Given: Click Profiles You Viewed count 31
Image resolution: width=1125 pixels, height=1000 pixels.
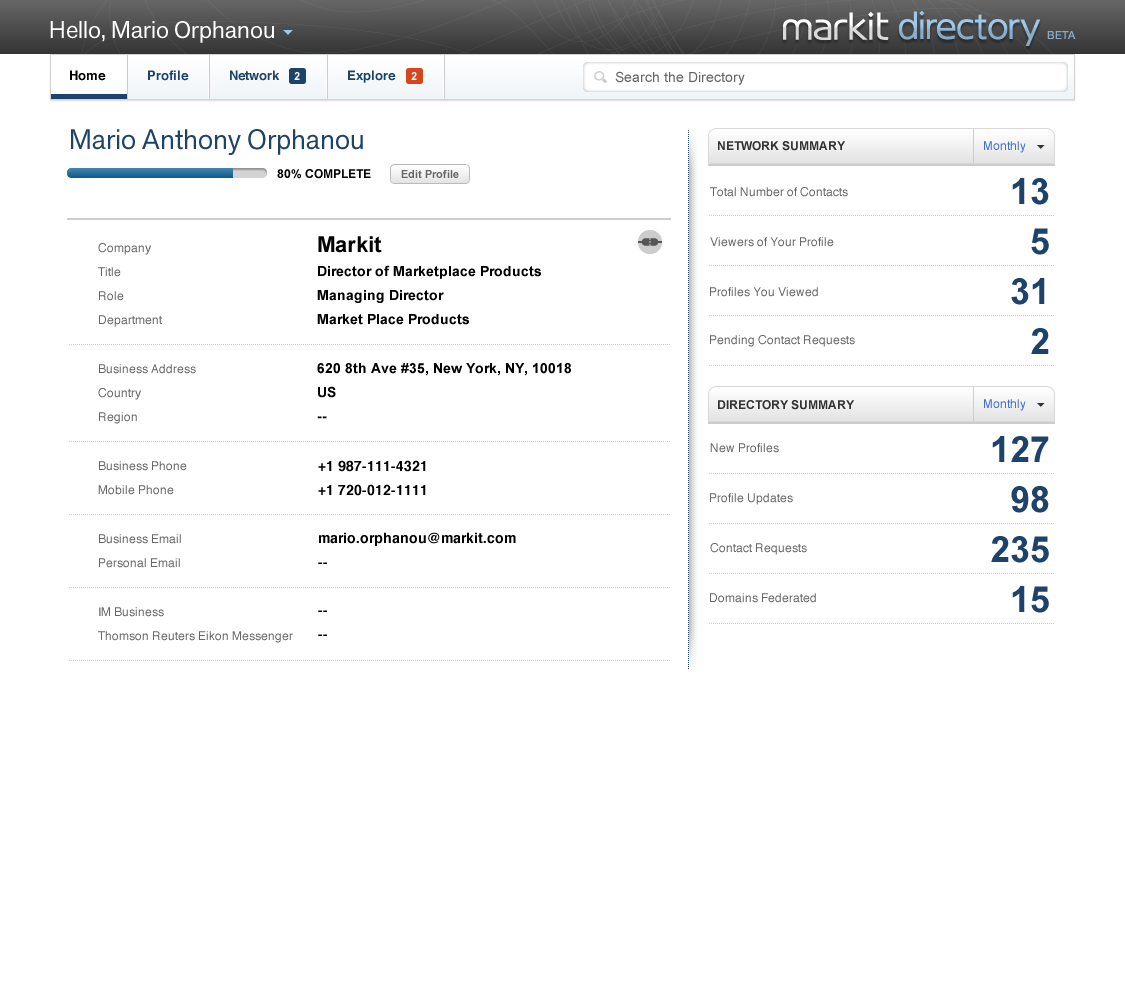Looking at the screenshot, I should pyautogui.click(x=1029, y=292).
